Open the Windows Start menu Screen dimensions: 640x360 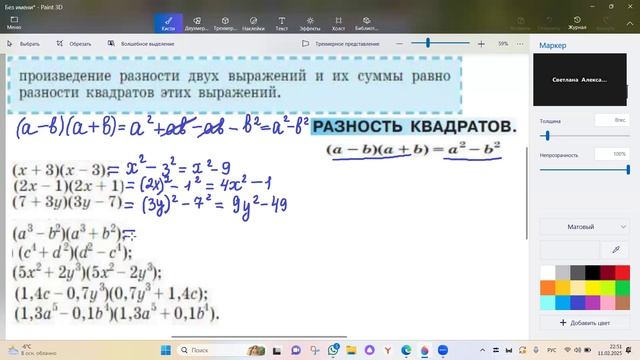166,350
